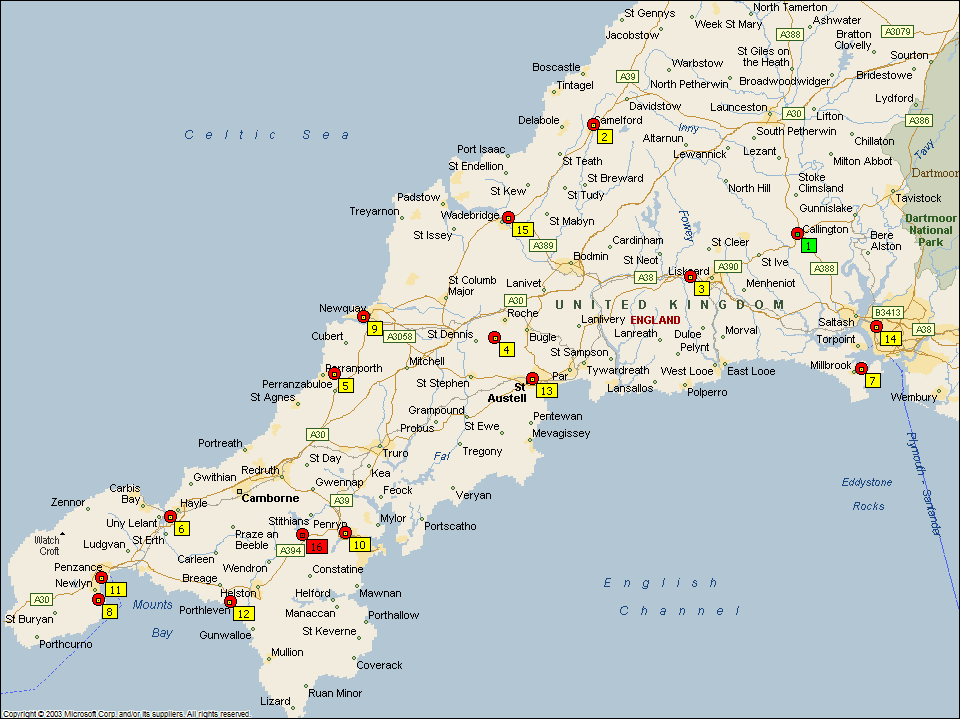Select yellow label 12 near Helston
The width and height of the screenshot is (960, 719).
coord(243,613)
